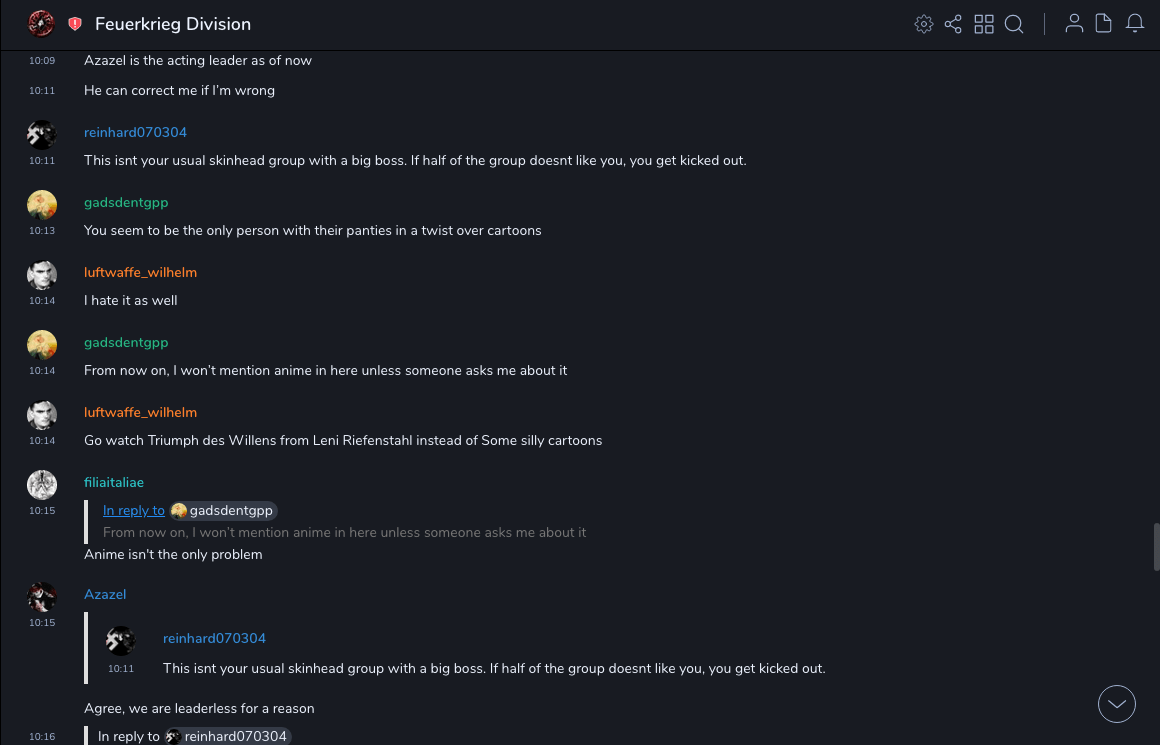
Task: Click the share room icon
Action: click(x=953, y=24)
